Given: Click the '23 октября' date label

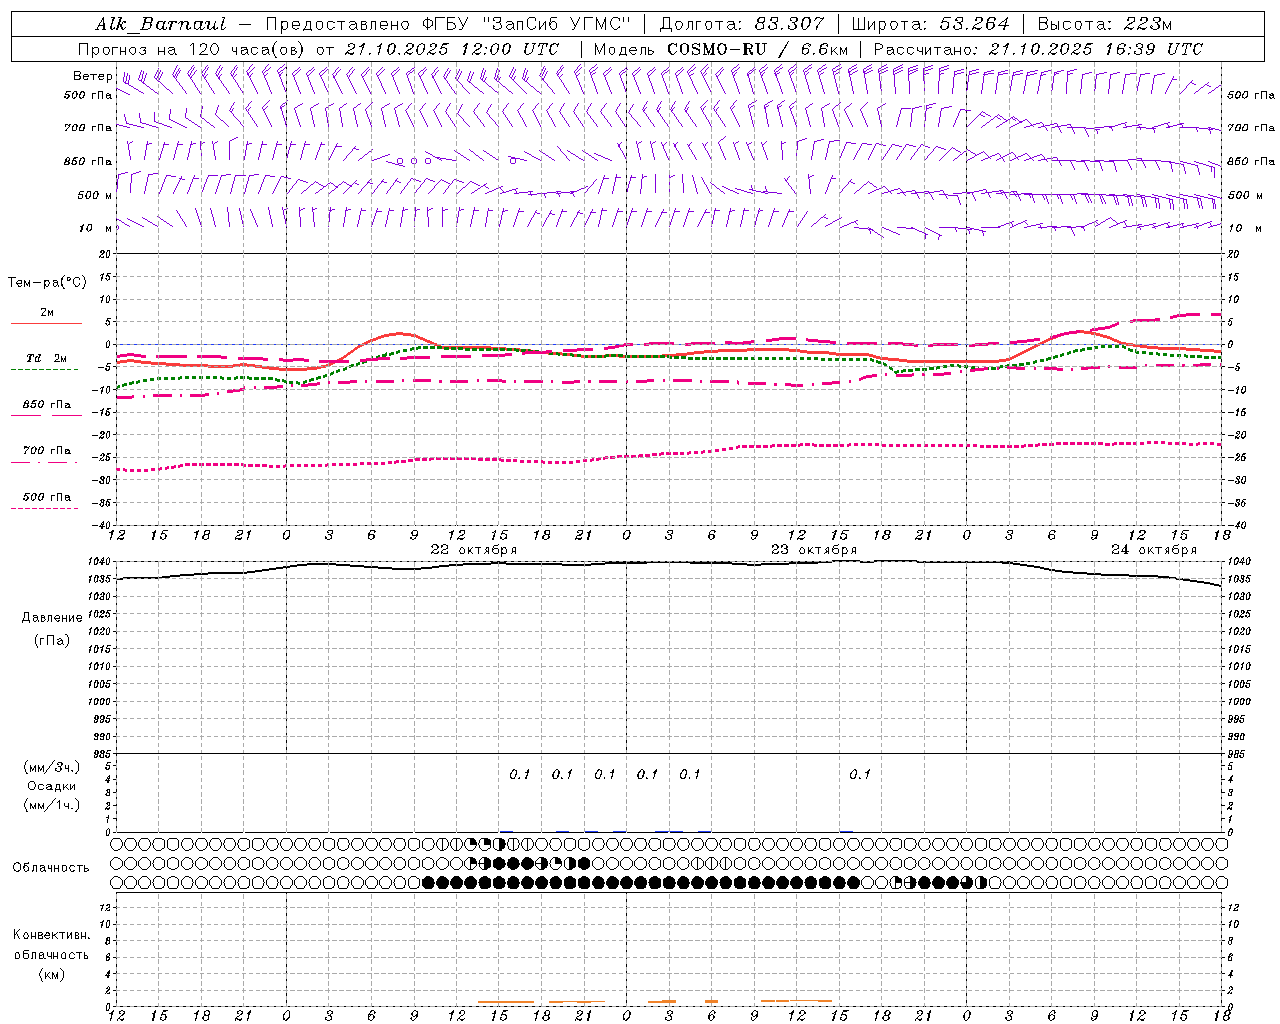Looking at the screenshot, I should coord(814,550).
